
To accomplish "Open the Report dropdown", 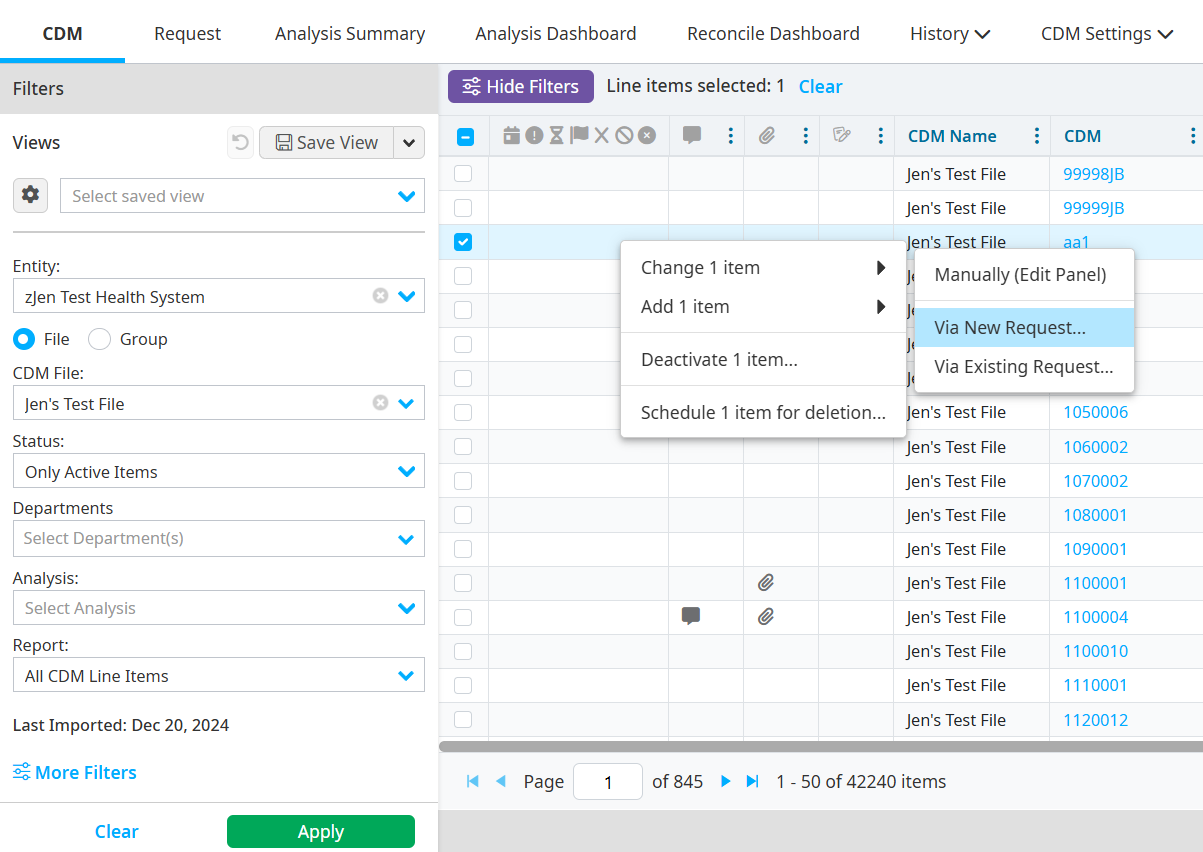I will pos(406,675).
